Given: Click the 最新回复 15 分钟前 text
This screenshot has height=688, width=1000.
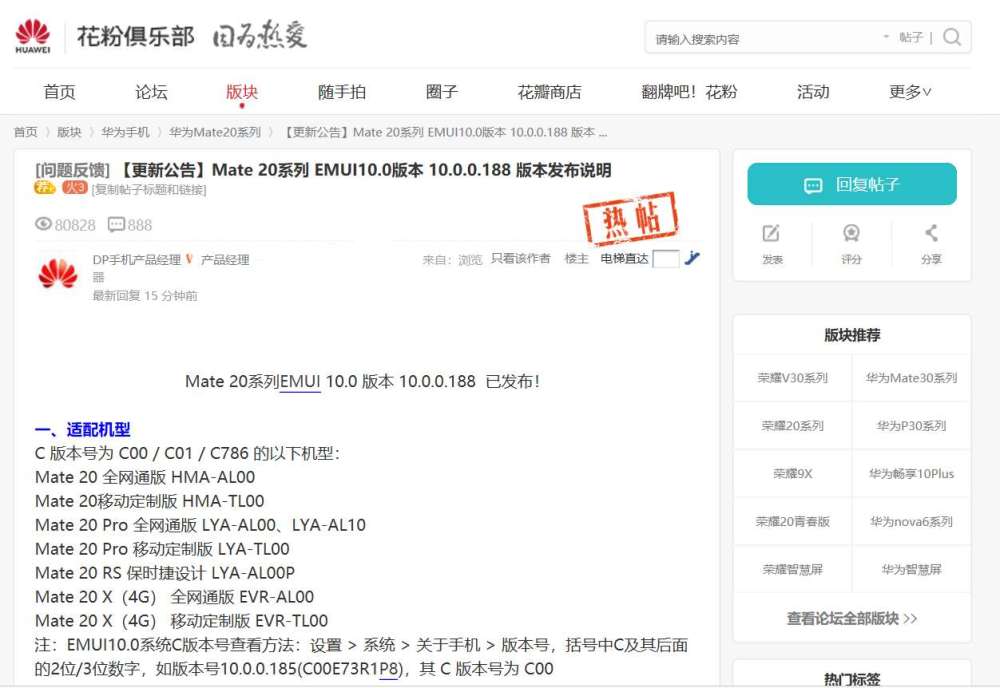Looking at the screenshot, I should 145,296.
